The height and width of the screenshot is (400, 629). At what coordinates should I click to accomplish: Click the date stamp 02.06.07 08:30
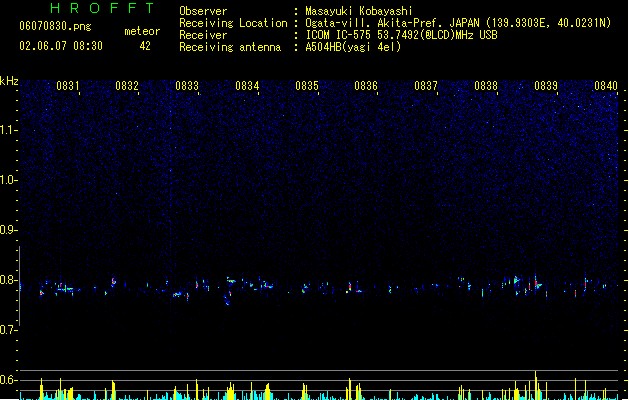point(61,46)
